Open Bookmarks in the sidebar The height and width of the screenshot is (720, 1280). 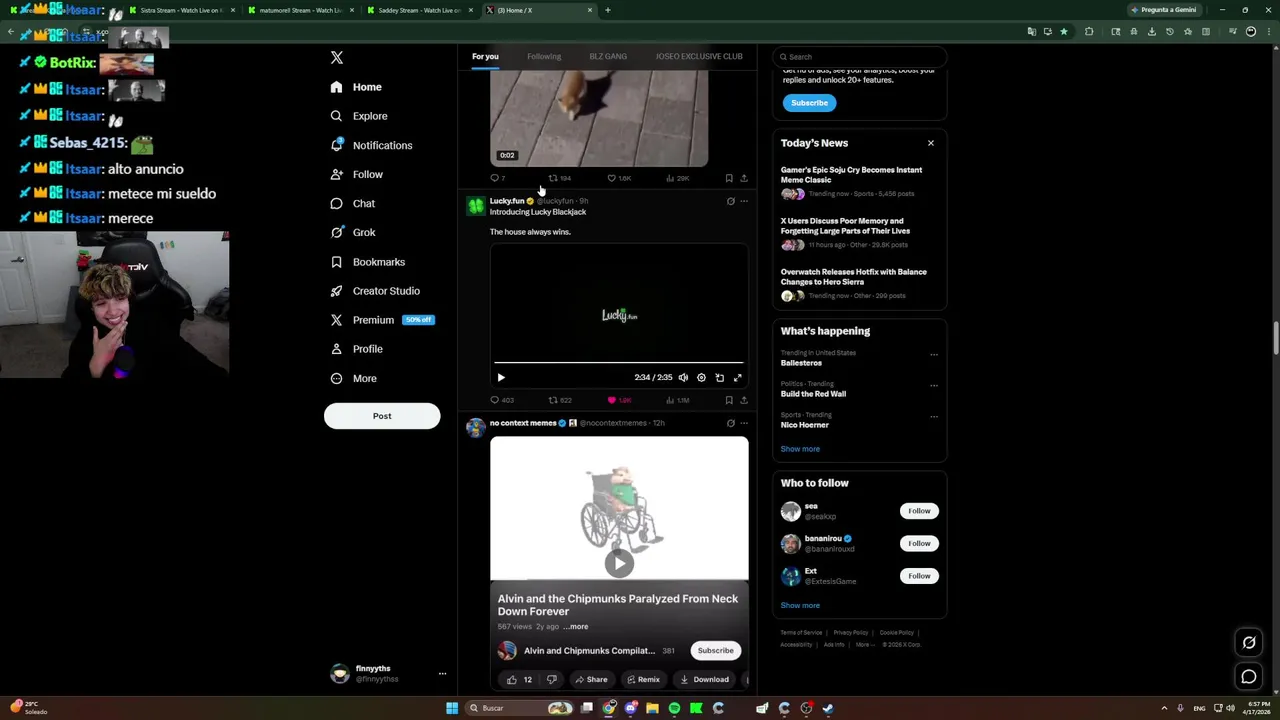pos(368,262)
